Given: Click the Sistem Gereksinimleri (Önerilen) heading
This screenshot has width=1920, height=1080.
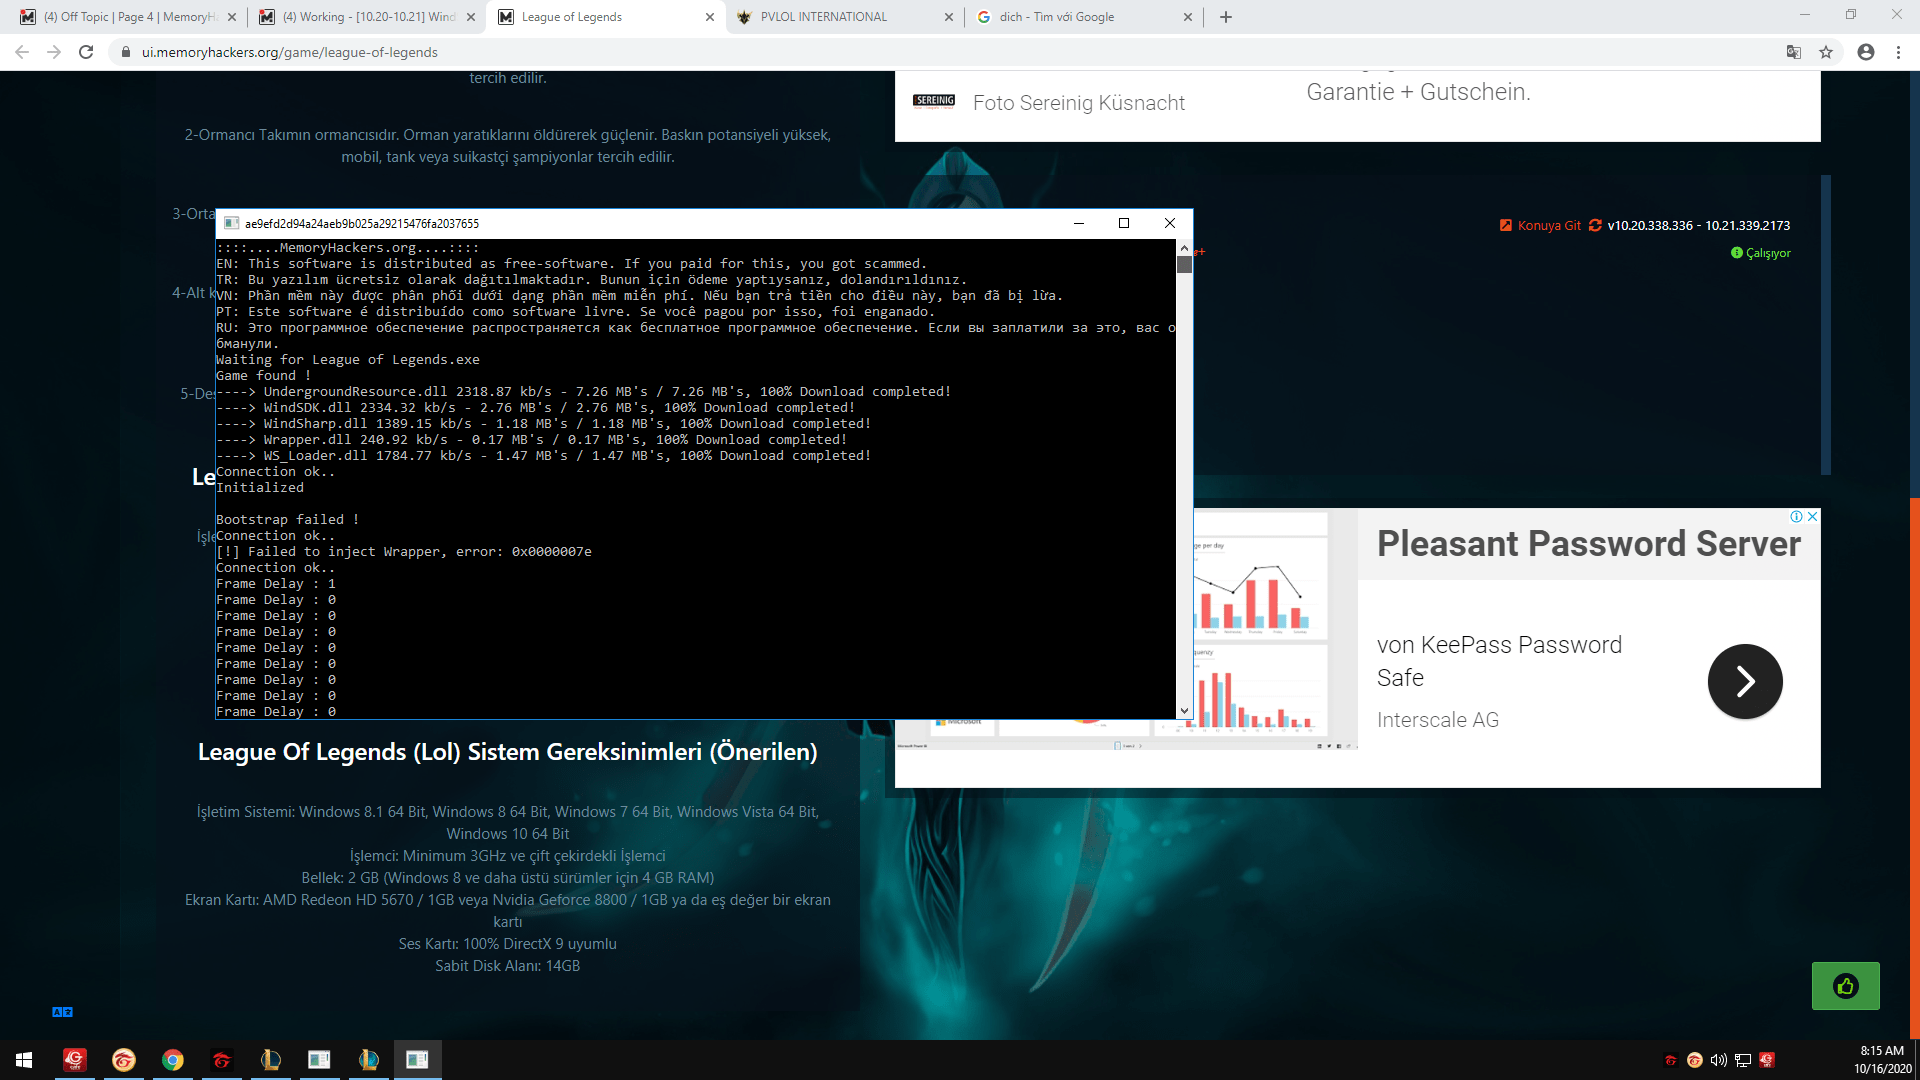Looking at the screenshot, I should tap(508, 752).
